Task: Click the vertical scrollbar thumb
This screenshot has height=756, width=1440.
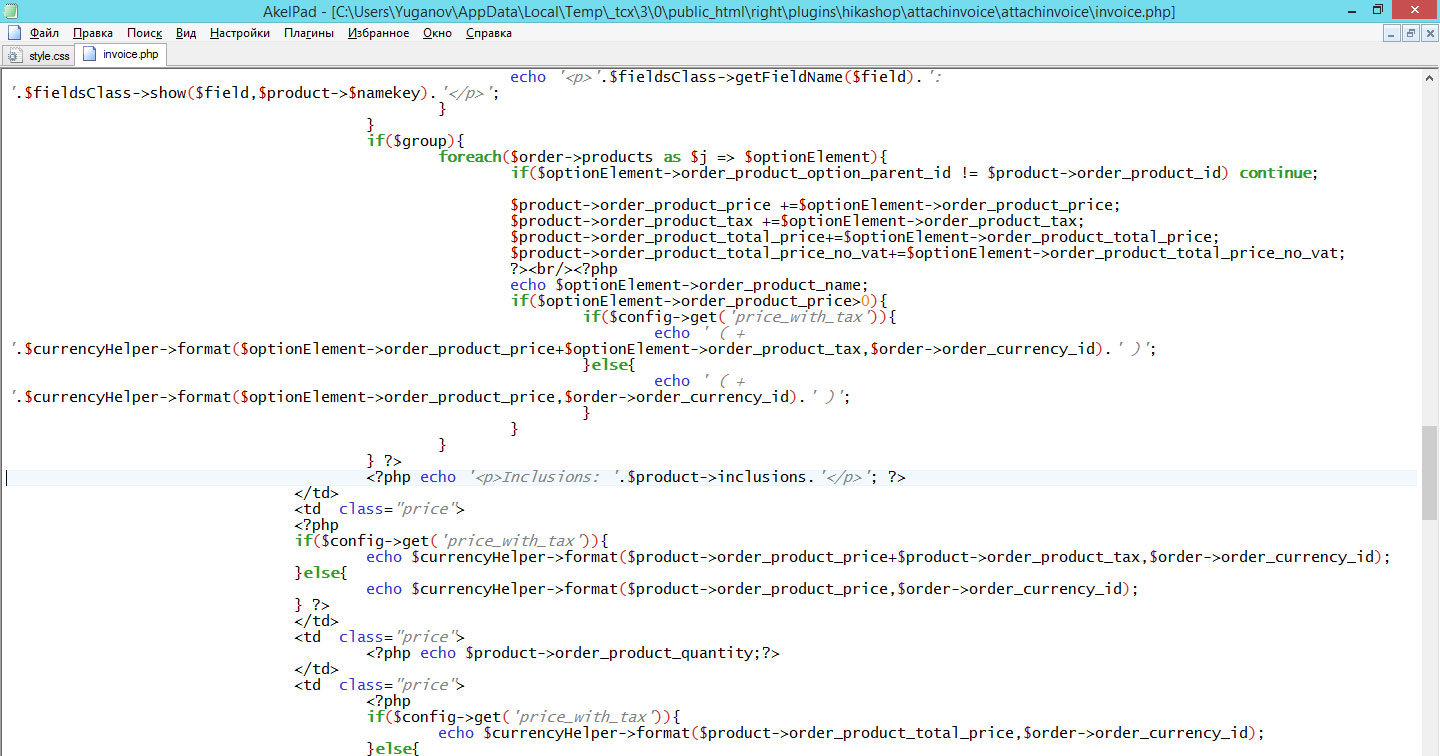Action: (1429, 472)
